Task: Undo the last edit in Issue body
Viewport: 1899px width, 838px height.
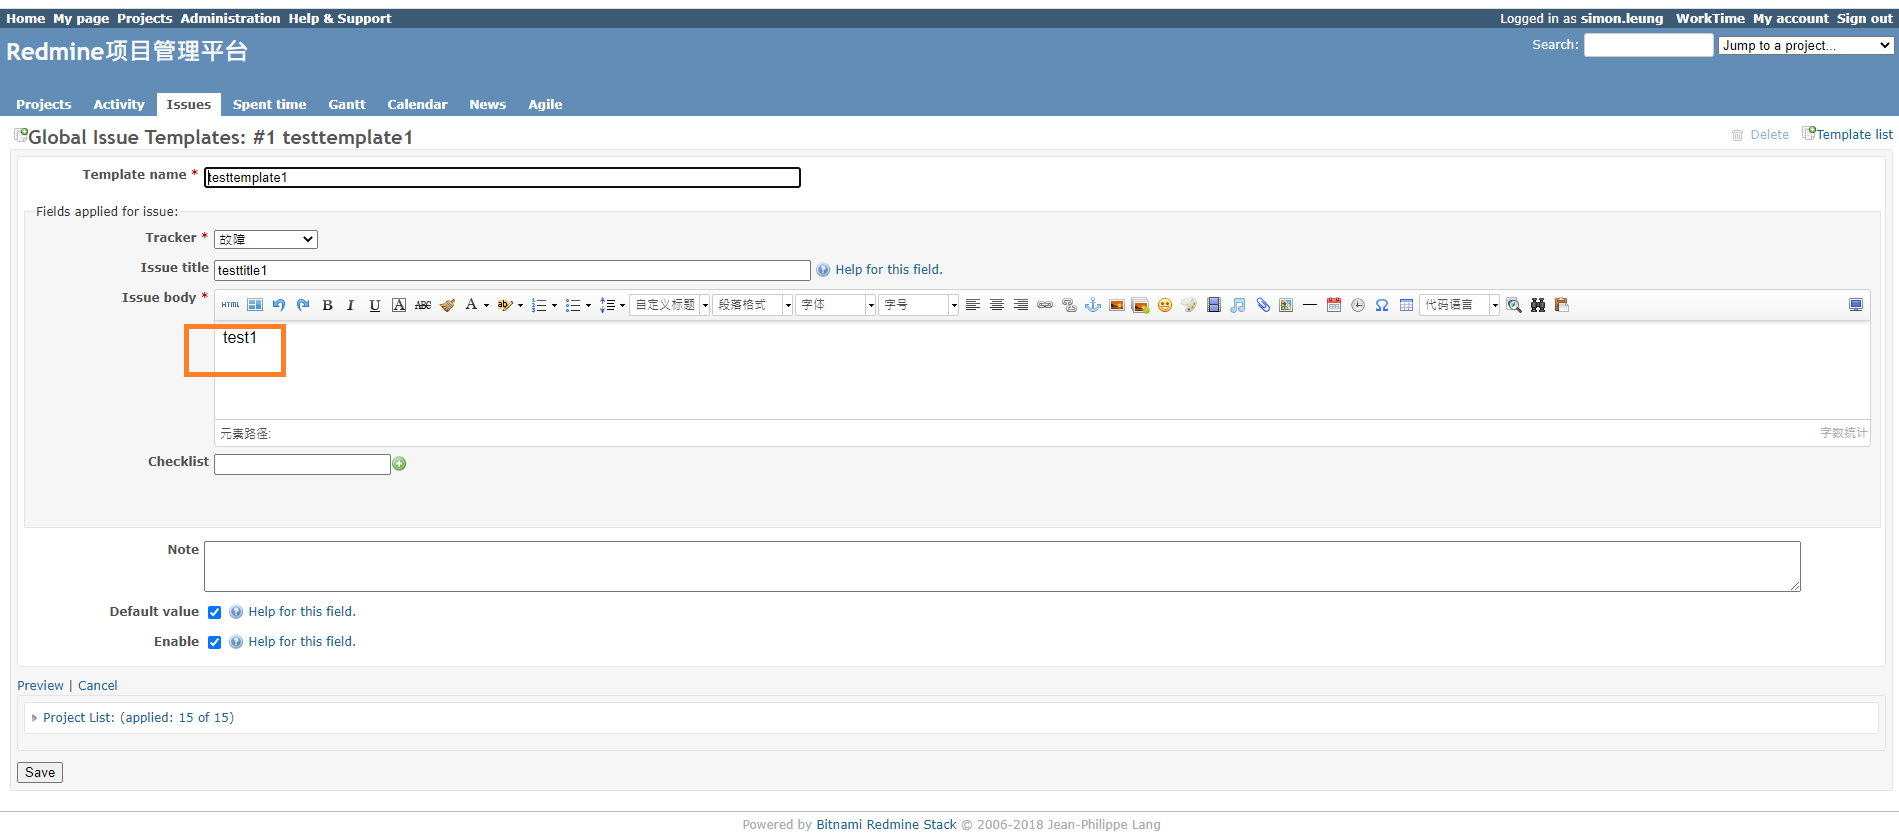Action: click(x=279, y=305)
